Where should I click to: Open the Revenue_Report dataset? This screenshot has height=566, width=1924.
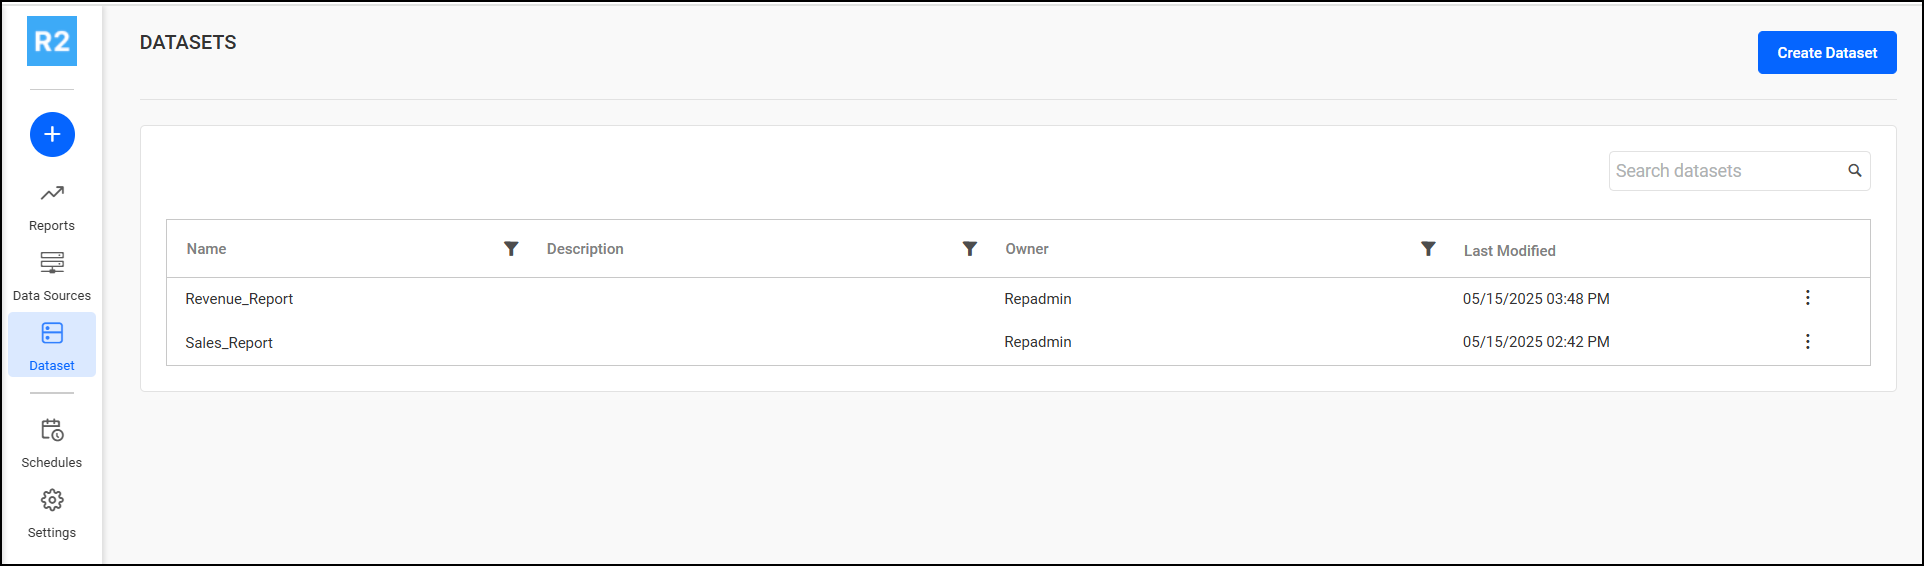pos(239,299)
